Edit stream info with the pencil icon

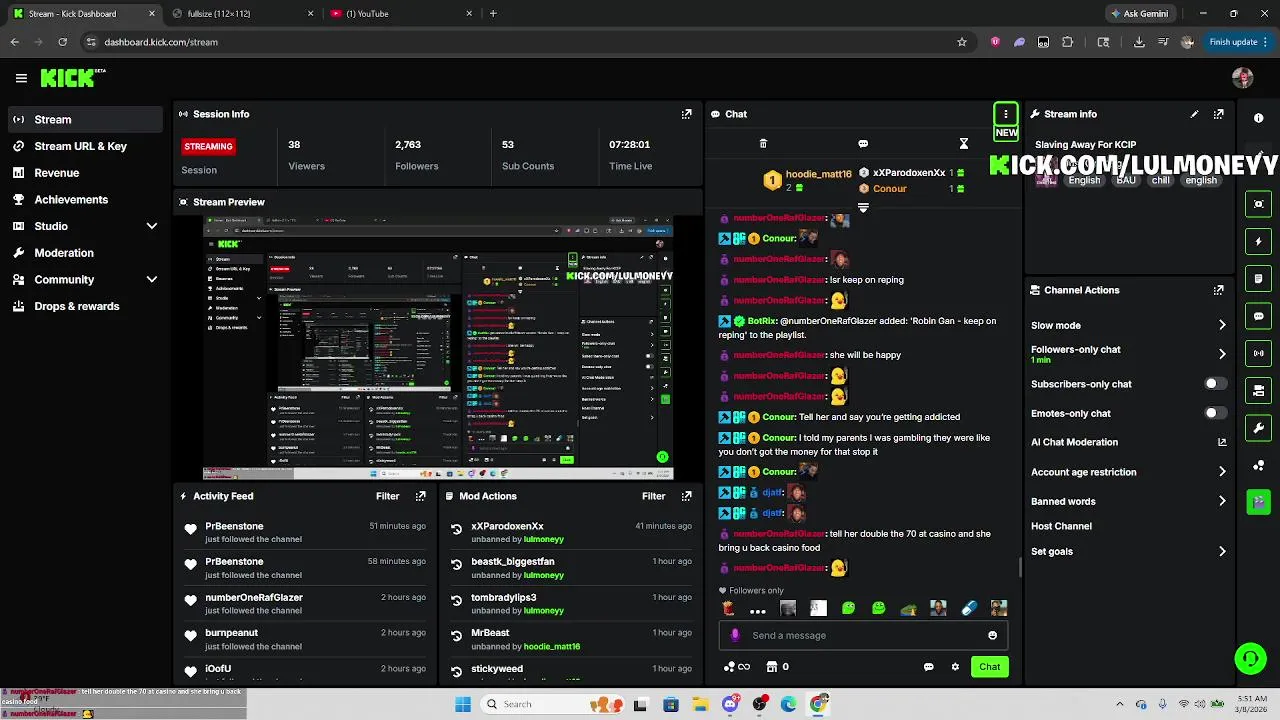click(1194, 114)
